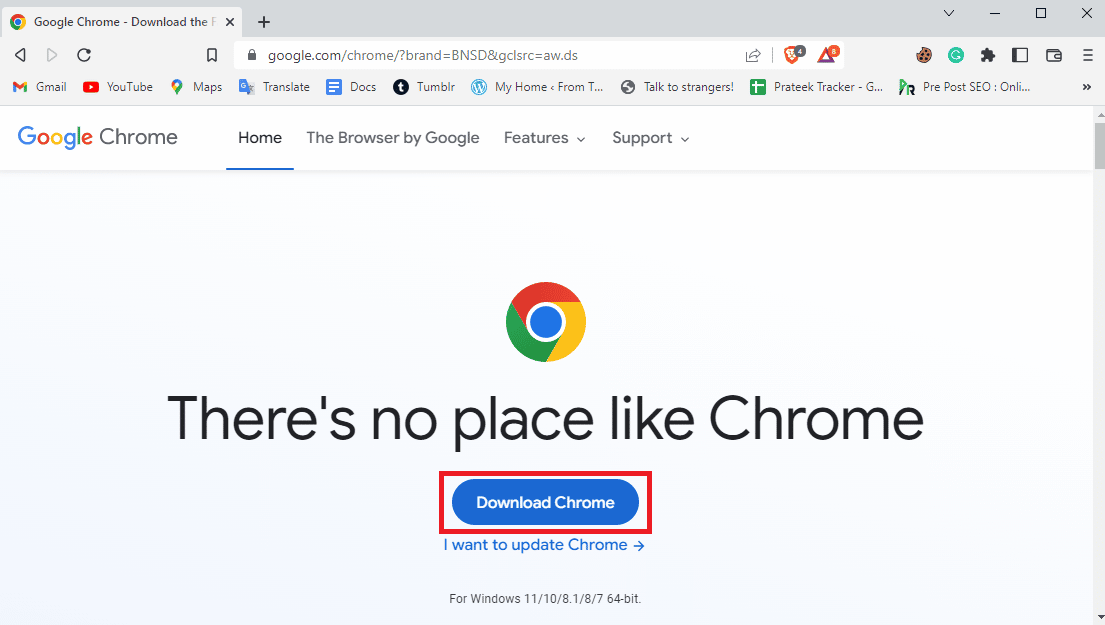Open the Extensions puzzle-piece icon
The height and width of the screenshot is (625, 1105).
988,55
